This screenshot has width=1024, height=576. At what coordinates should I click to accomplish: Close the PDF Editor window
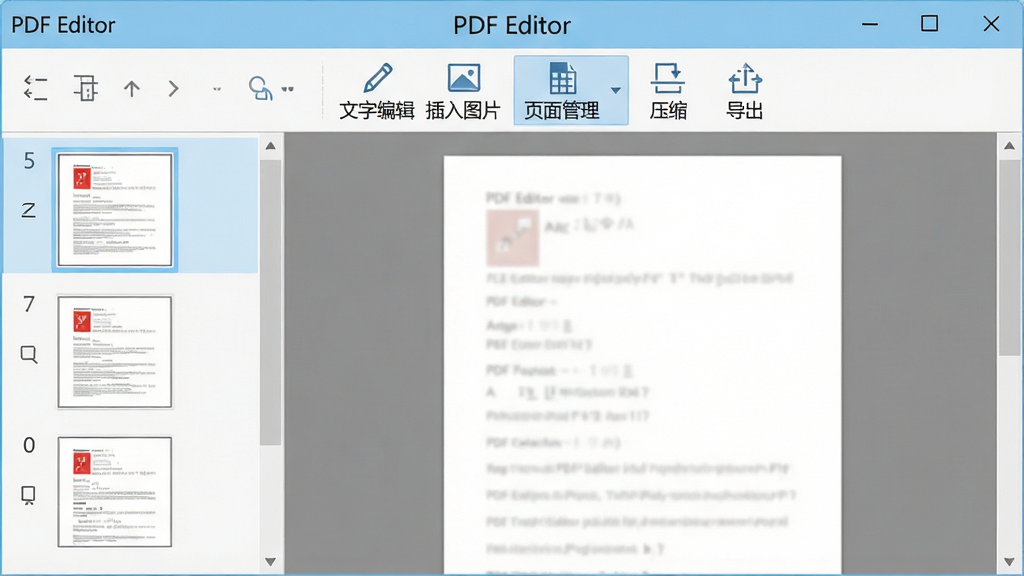click(x=991, y=24)
